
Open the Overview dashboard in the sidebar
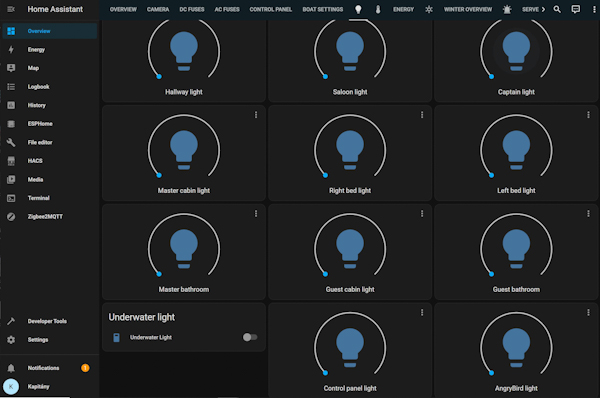[50, 31]
